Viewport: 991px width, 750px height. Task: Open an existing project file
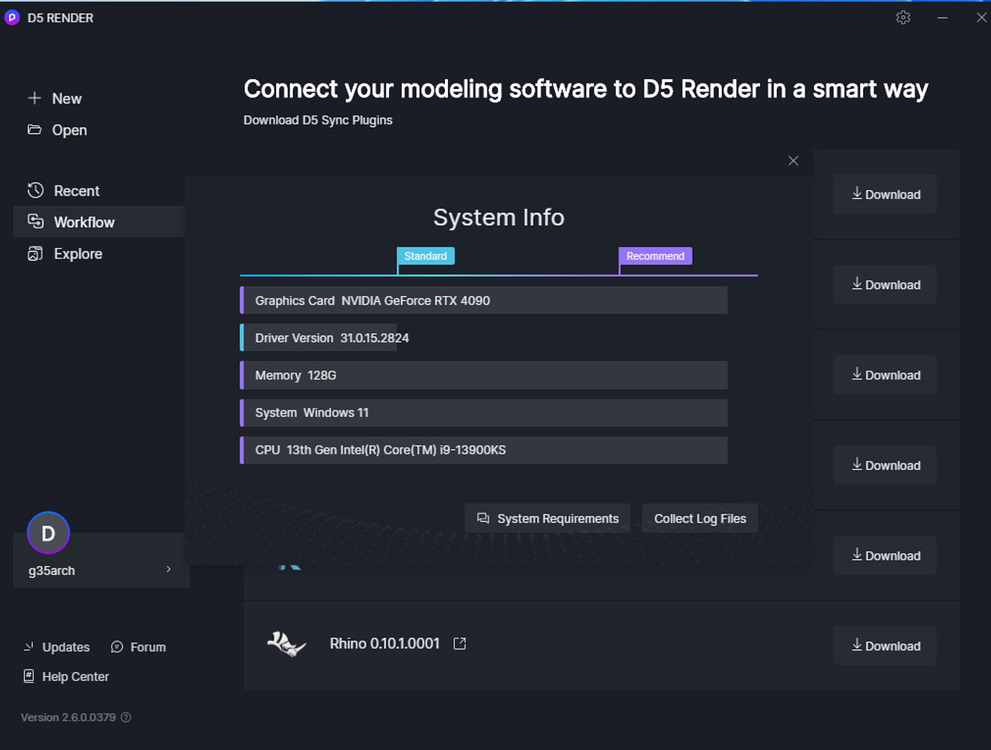coord(57,130)
